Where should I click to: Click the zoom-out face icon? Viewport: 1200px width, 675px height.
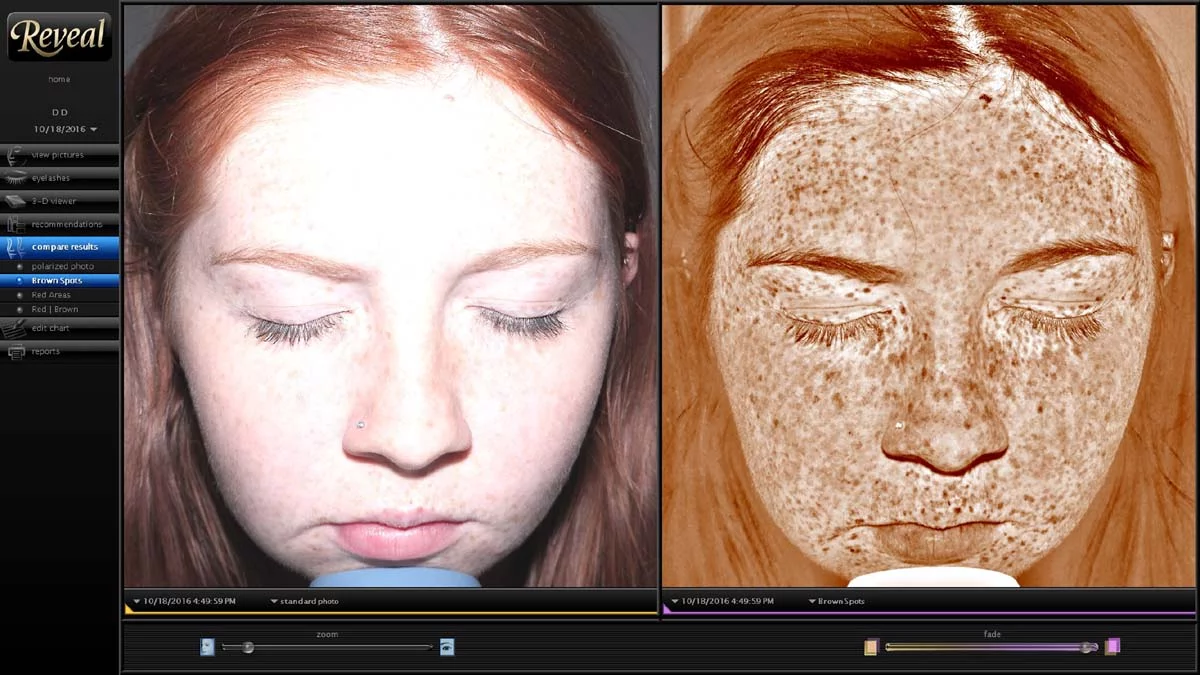coord(207,647)
